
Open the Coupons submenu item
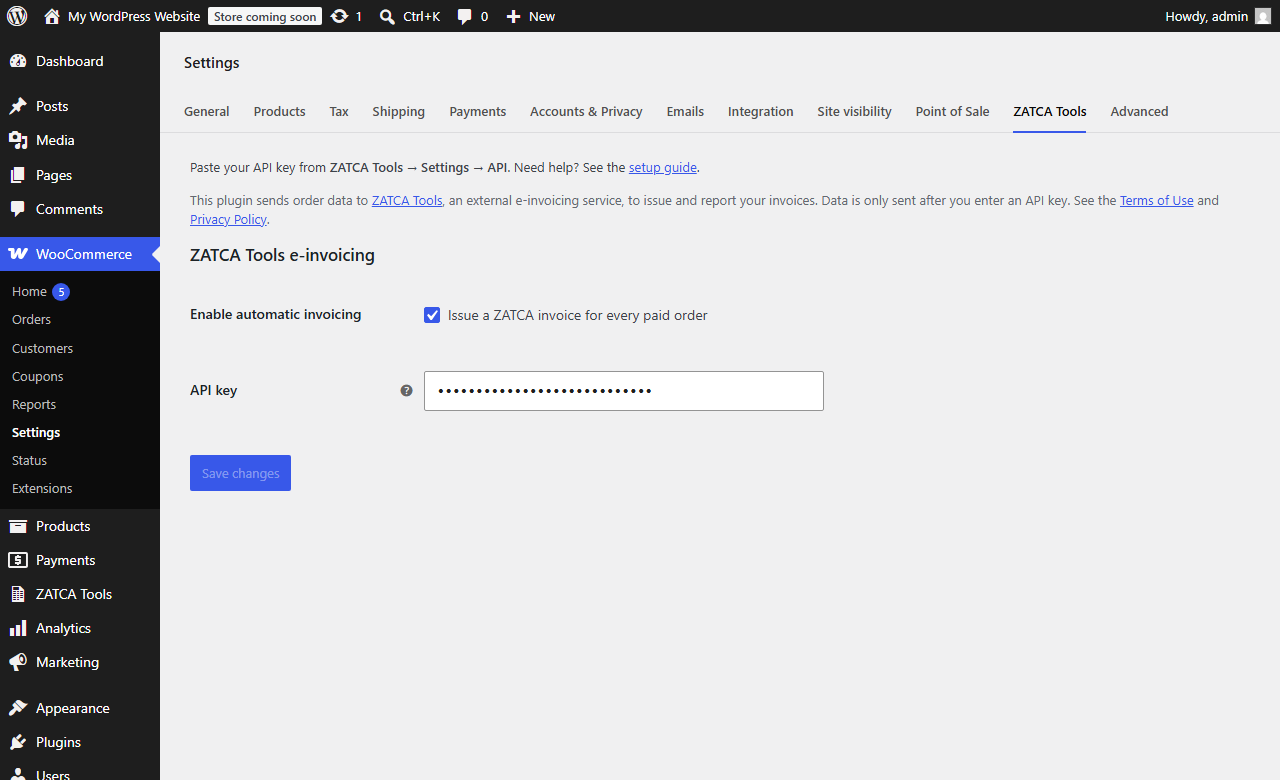click(38, 376)
